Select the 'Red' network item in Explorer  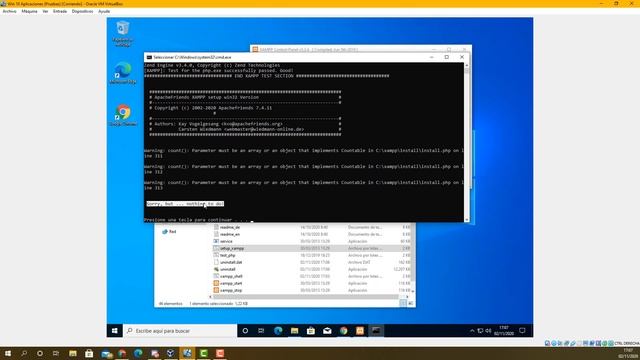click(169, 231)
